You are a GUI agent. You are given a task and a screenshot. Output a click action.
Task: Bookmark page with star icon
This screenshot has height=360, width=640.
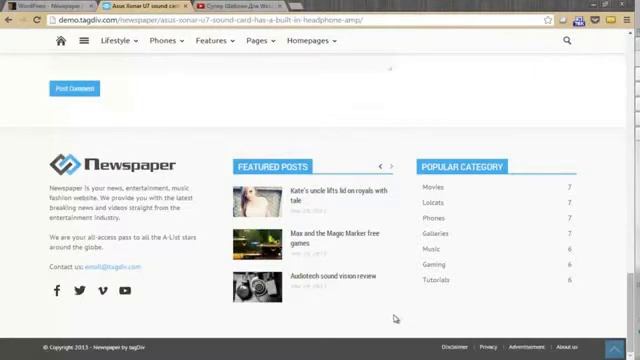click(548, 20)
